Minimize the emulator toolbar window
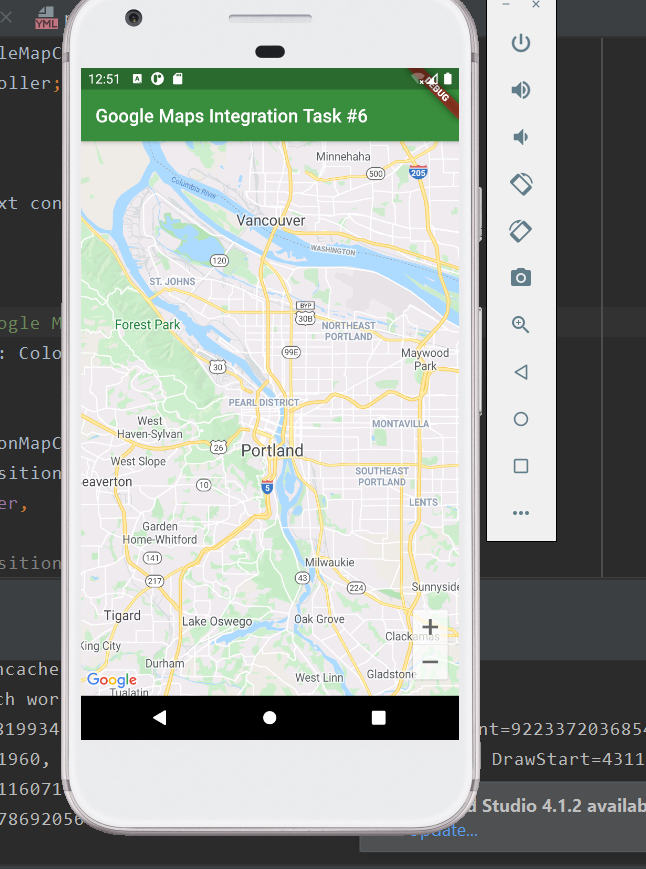 coord(506,4)
